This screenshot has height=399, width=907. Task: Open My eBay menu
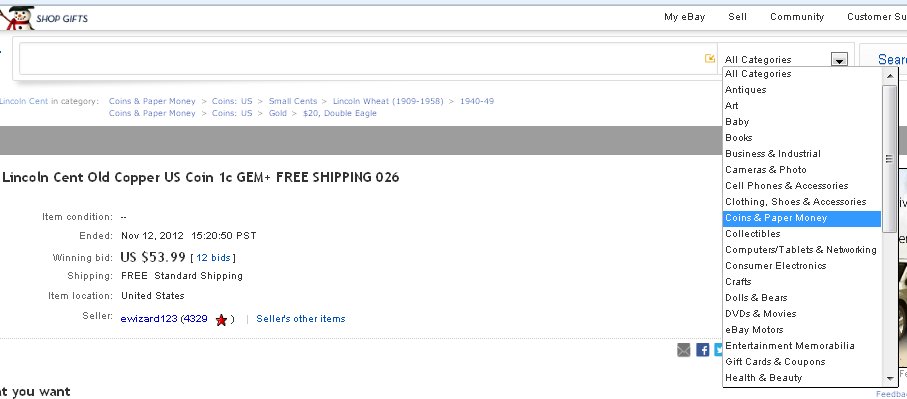point(684,17)
